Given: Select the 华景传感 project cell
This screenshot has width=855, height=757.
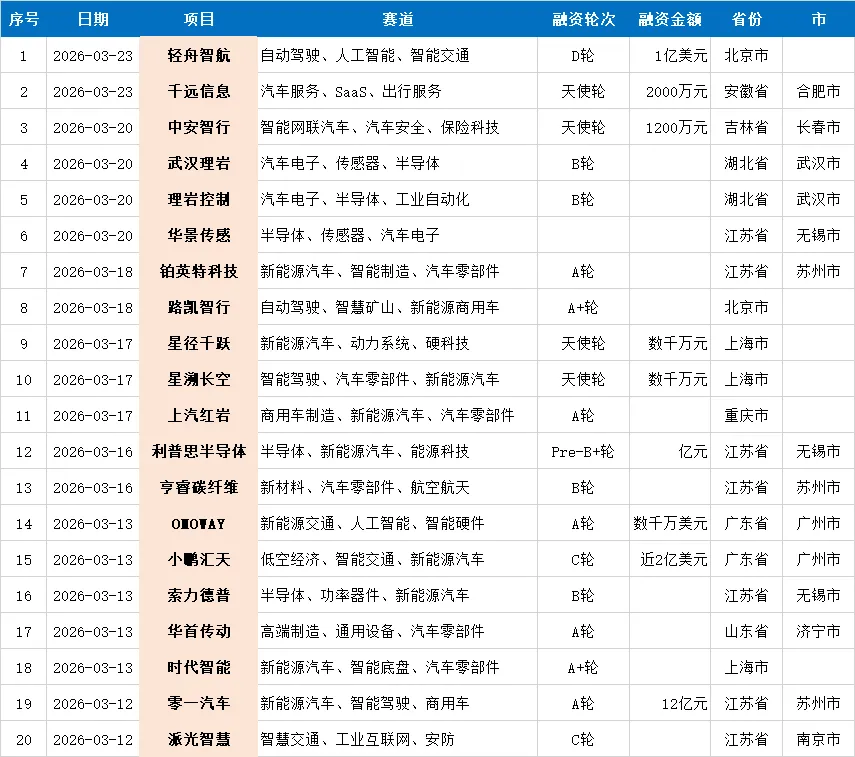Looking at the screenshot, I should point(198,235).
